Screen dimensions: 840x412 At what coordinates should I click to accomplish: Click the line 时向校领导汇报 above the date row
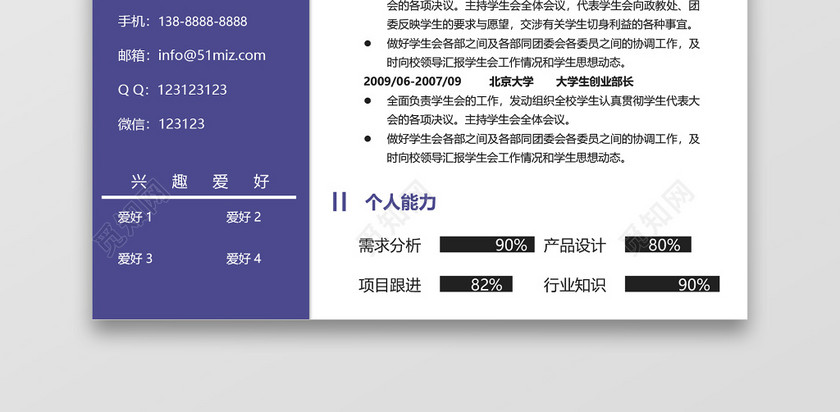tap(506, 63)
